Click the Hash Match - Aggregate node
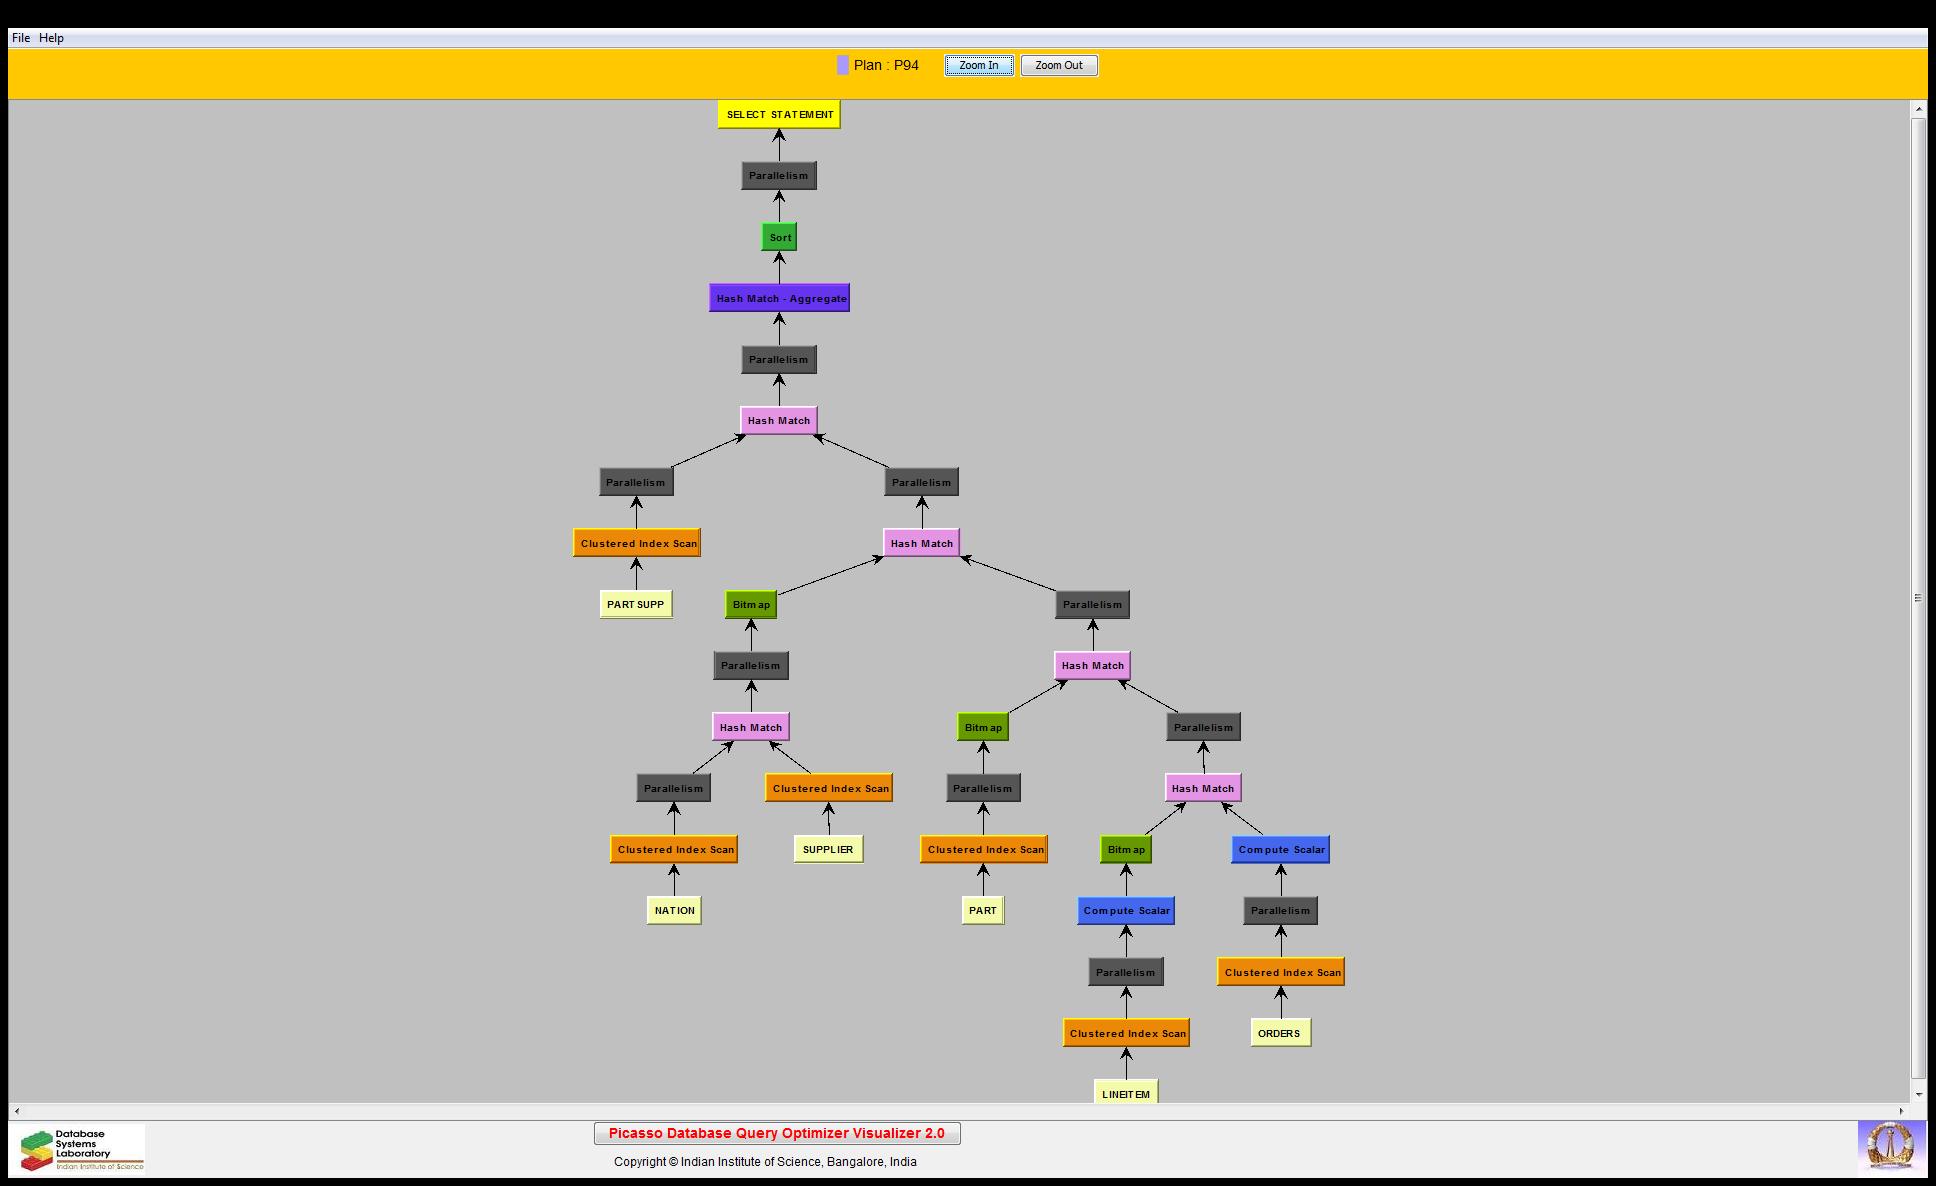The height and width of the screenshot is (1186, 1936). pyautogui.click(x=779, y=298)
